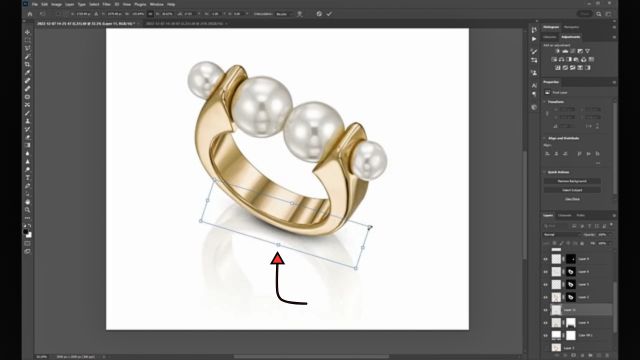This screenshot has height=360, width=640.
Task: Set the foreground color swatch
Action: (26, 231)
